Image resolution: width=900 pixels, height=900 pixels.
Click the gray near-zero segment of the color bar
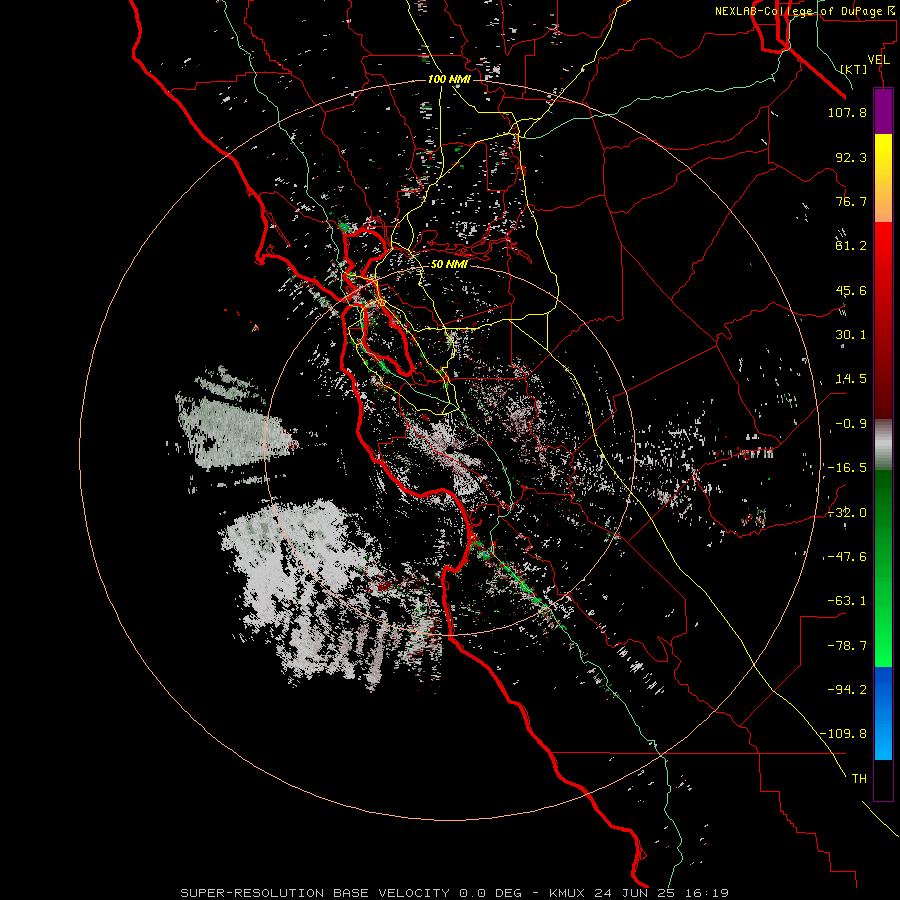[883, 445]
